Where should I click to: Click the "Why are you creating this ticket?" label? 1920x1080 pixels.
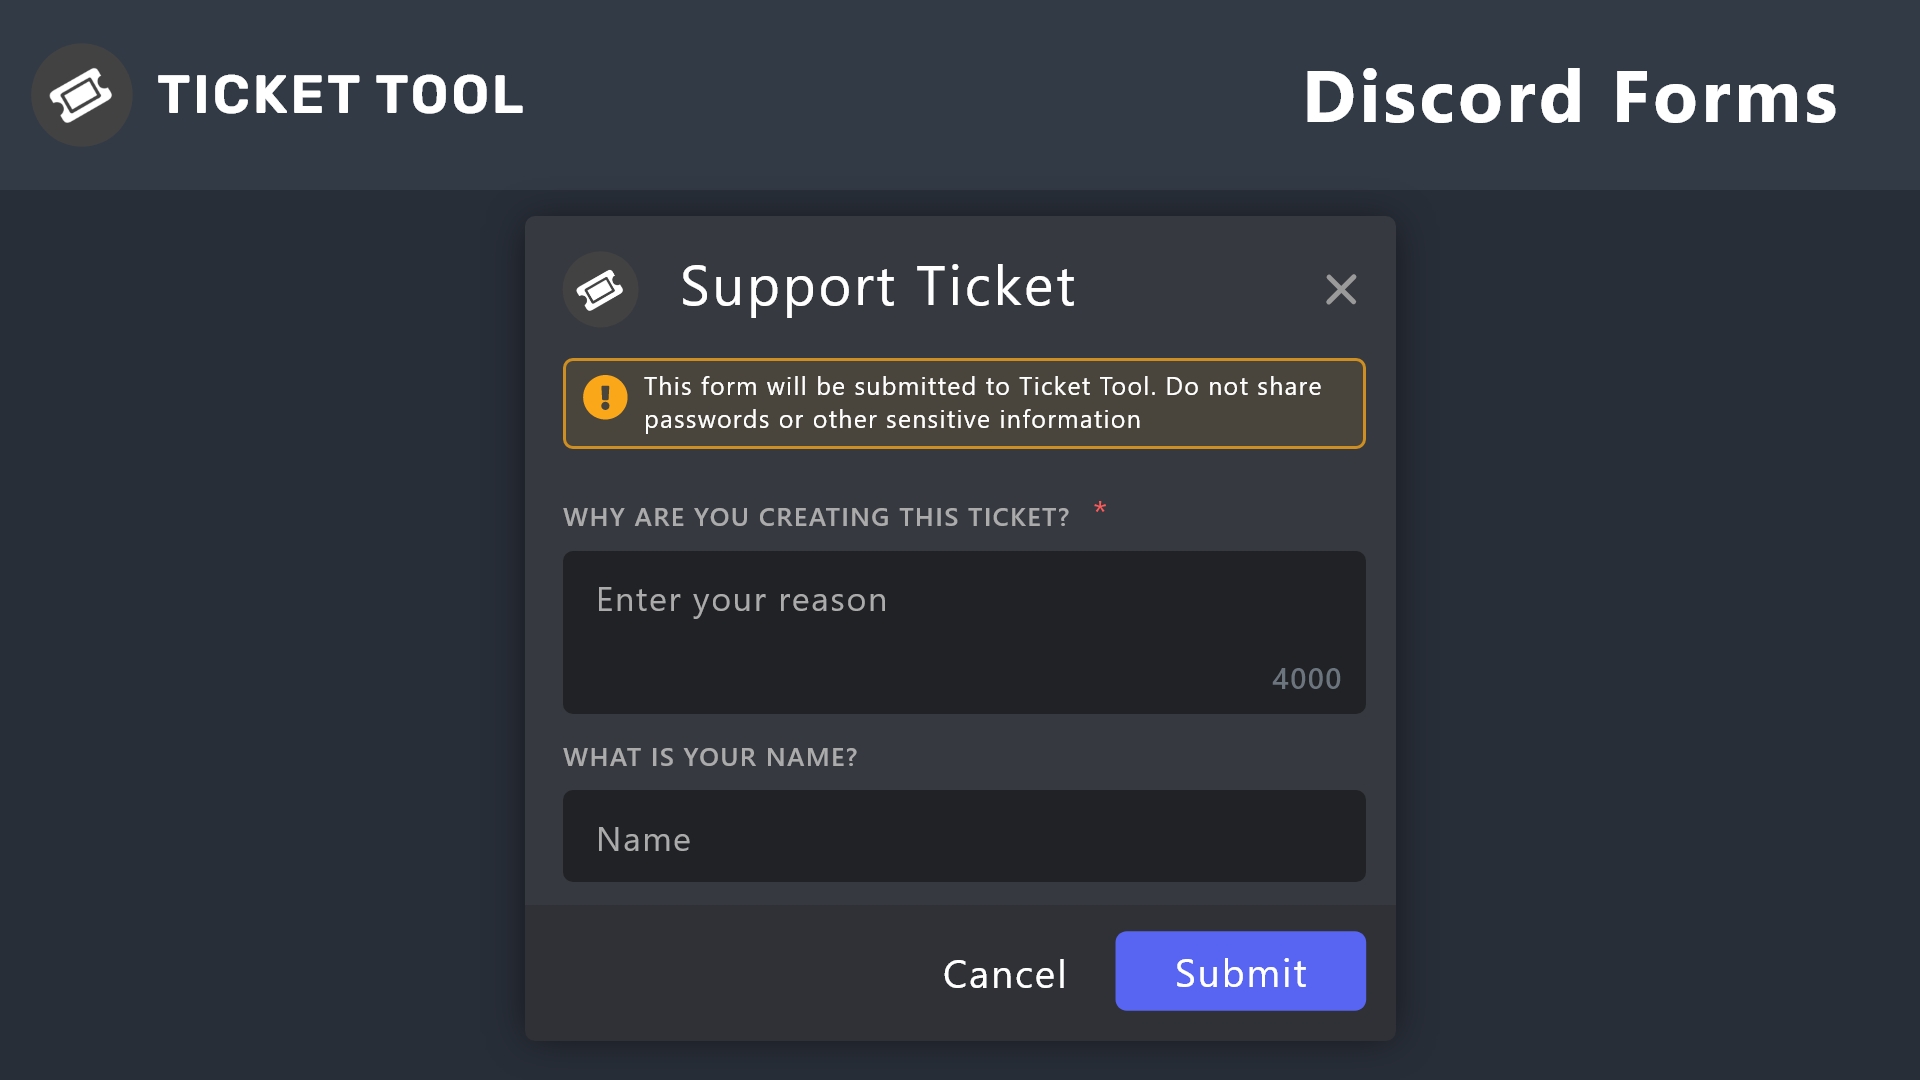tap(816, 517)
